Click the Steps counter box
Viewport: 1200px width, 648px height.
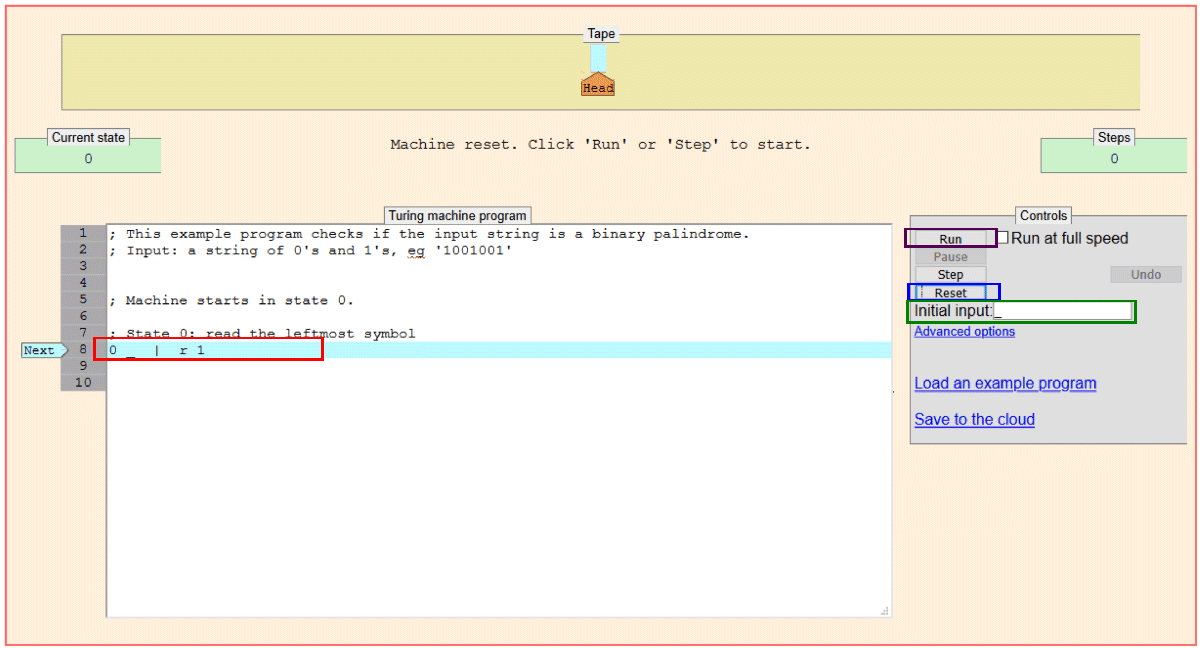click(x=1113, y=158)
